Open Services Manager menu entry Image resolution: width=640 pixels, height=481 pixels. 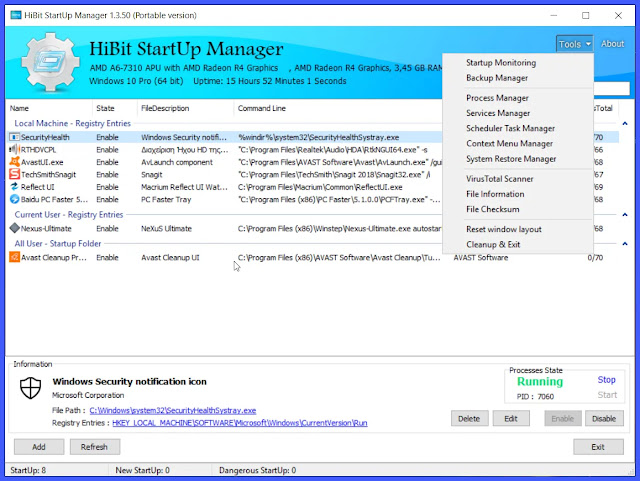pos(498,113)
